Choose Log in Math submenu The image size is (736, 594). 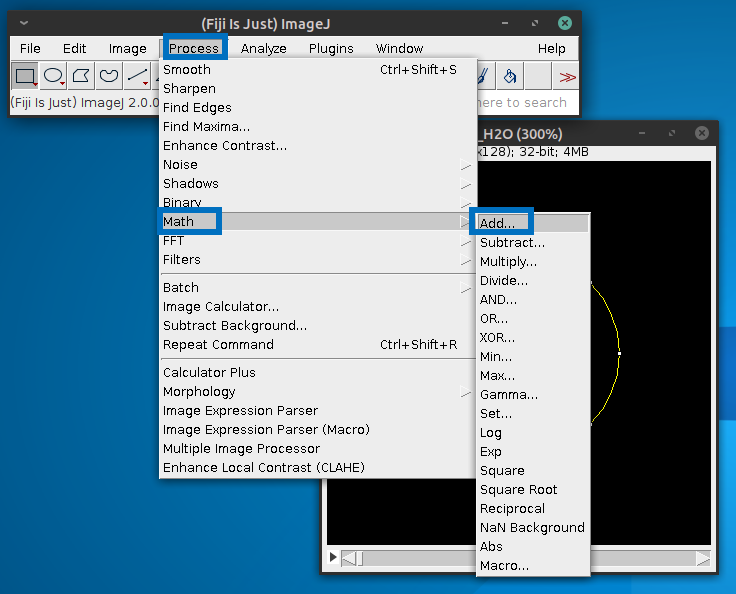click(533, 433)
